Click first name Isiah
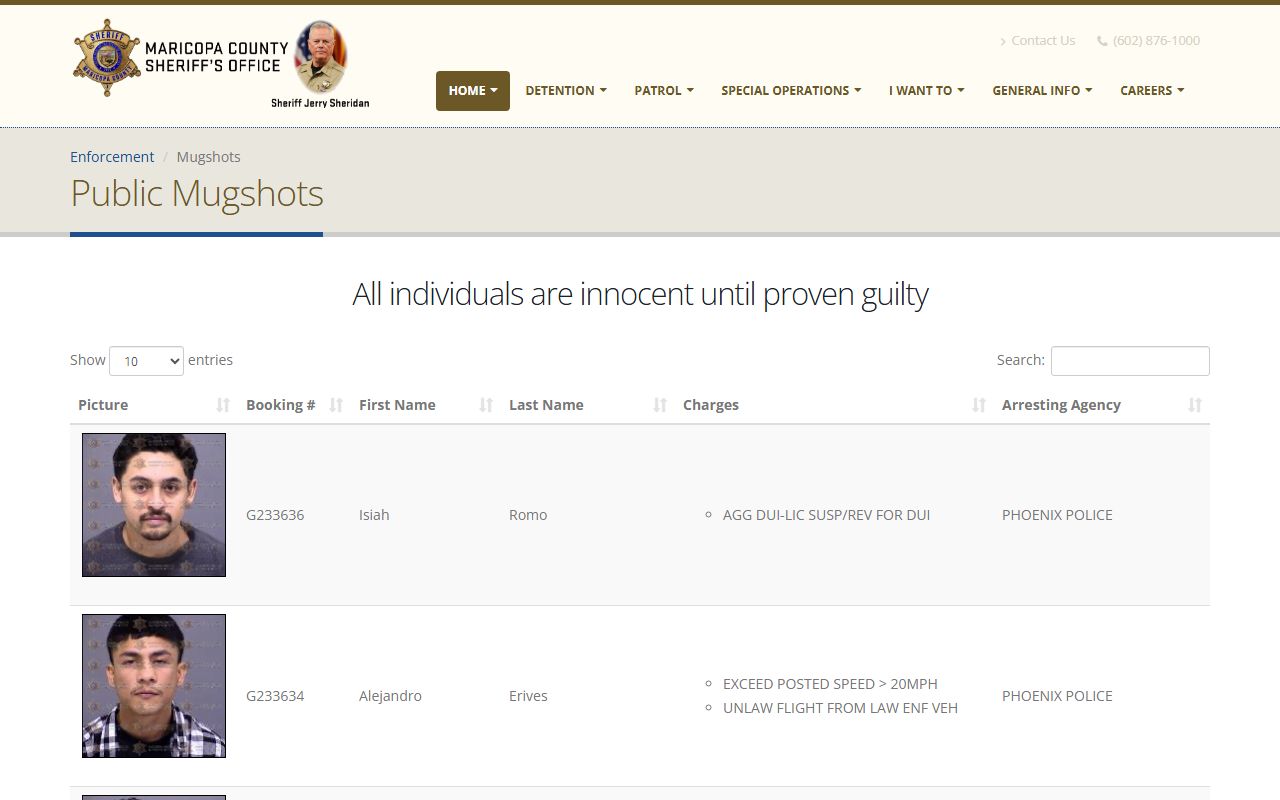The height and width of the screenshot is (800, 1280). tap(374, 515)
